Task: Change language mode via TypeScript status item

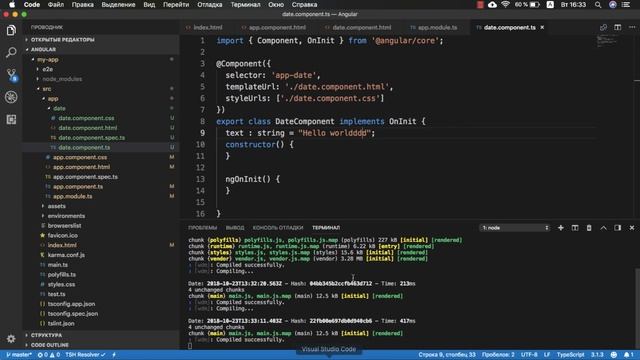Action: [570, 355]
